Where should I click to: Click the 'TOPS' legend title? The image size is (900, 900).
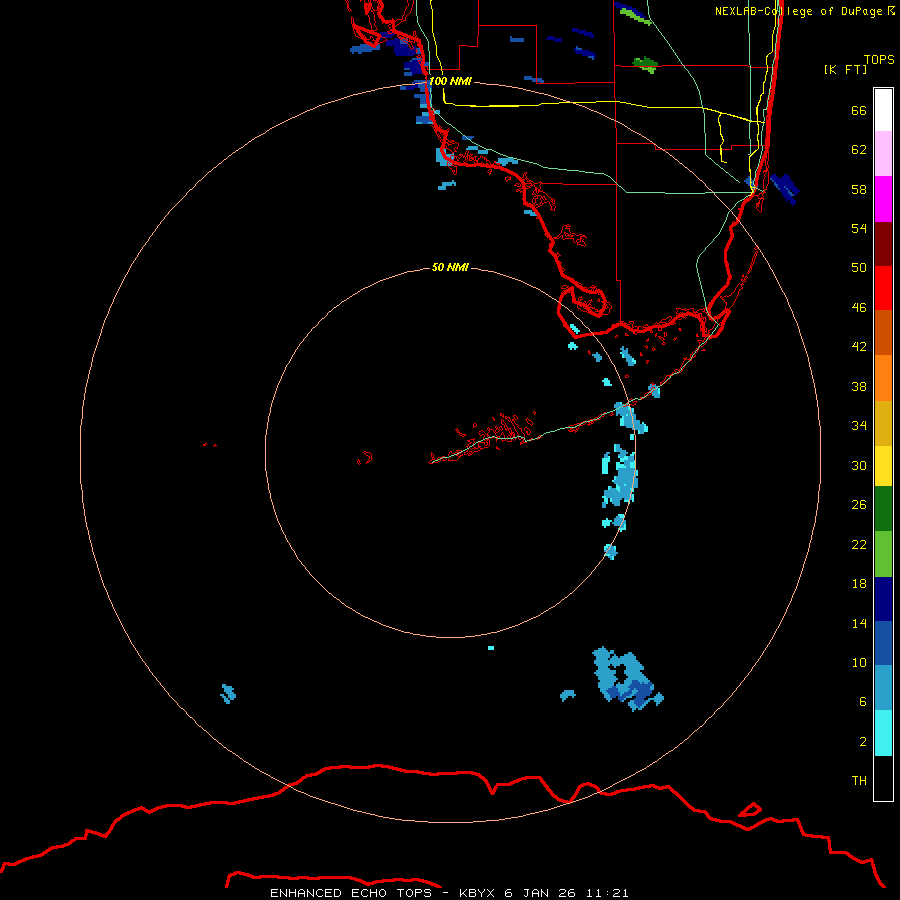(879, 59)
